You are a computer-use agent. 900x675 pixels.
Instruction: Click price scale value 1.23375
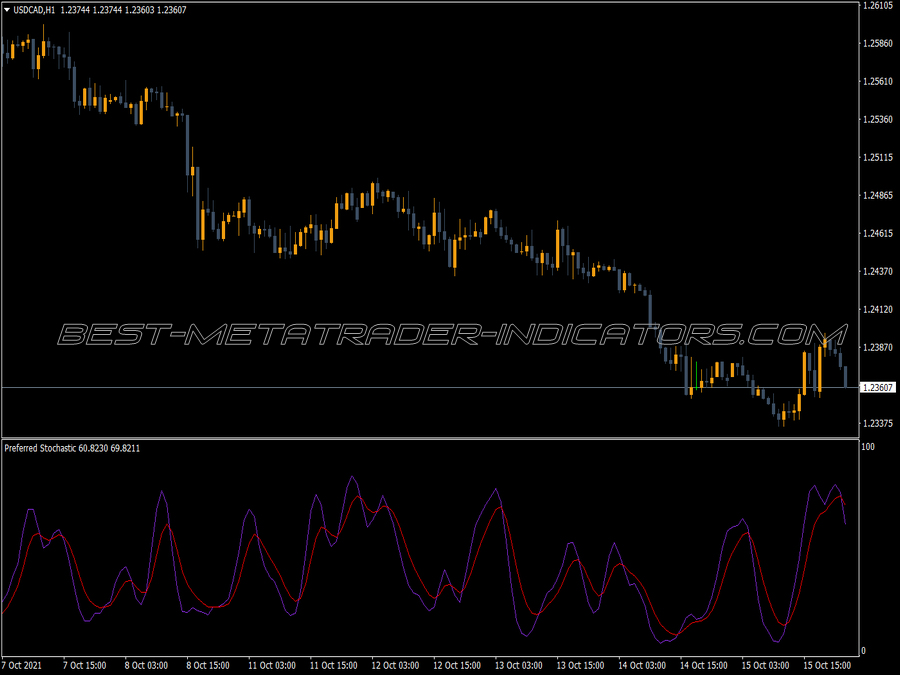click(878, 424)
